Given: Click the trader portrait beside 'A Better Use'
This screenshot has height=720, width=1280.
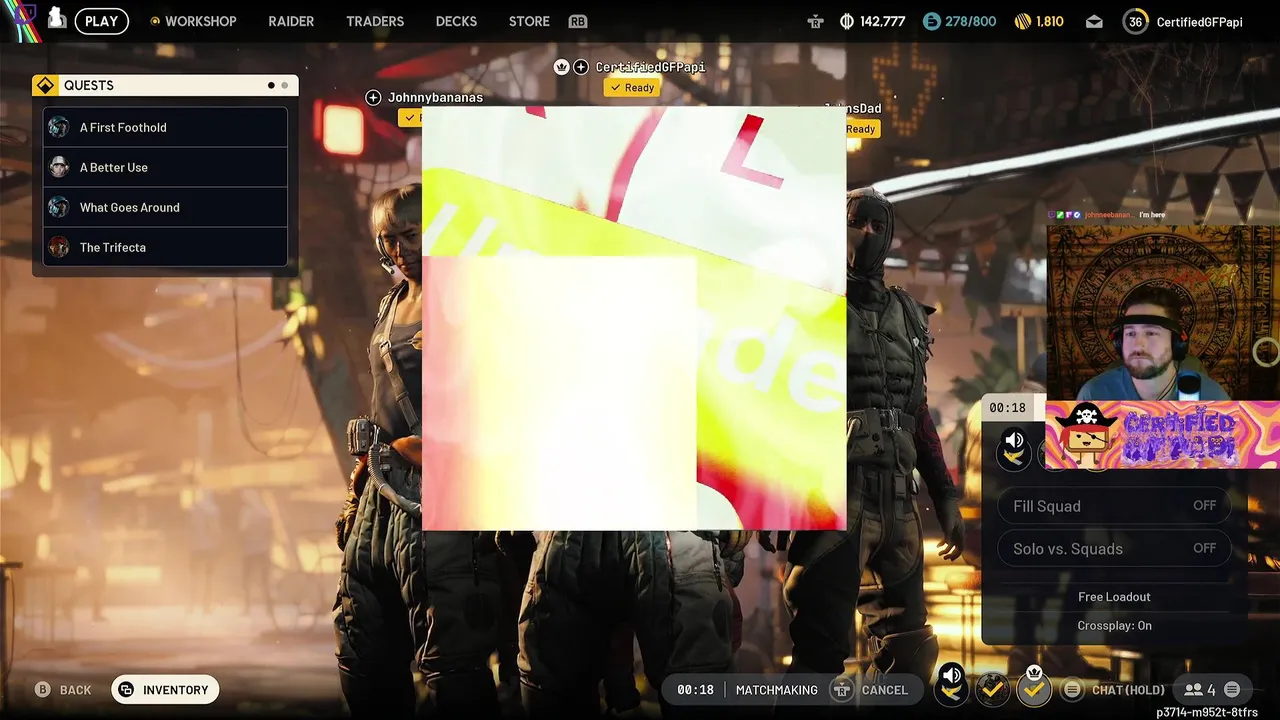Looking at the screenshot, I should click(59, 167).
